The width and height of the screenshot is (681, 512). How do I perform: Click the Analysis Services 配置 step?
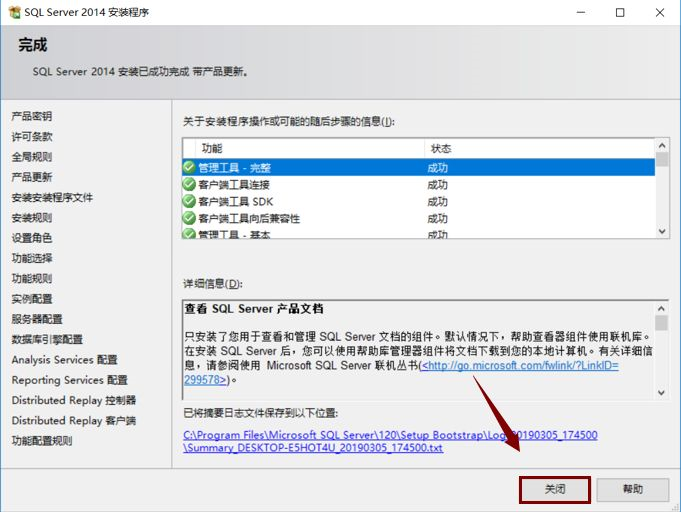[64, 360]
